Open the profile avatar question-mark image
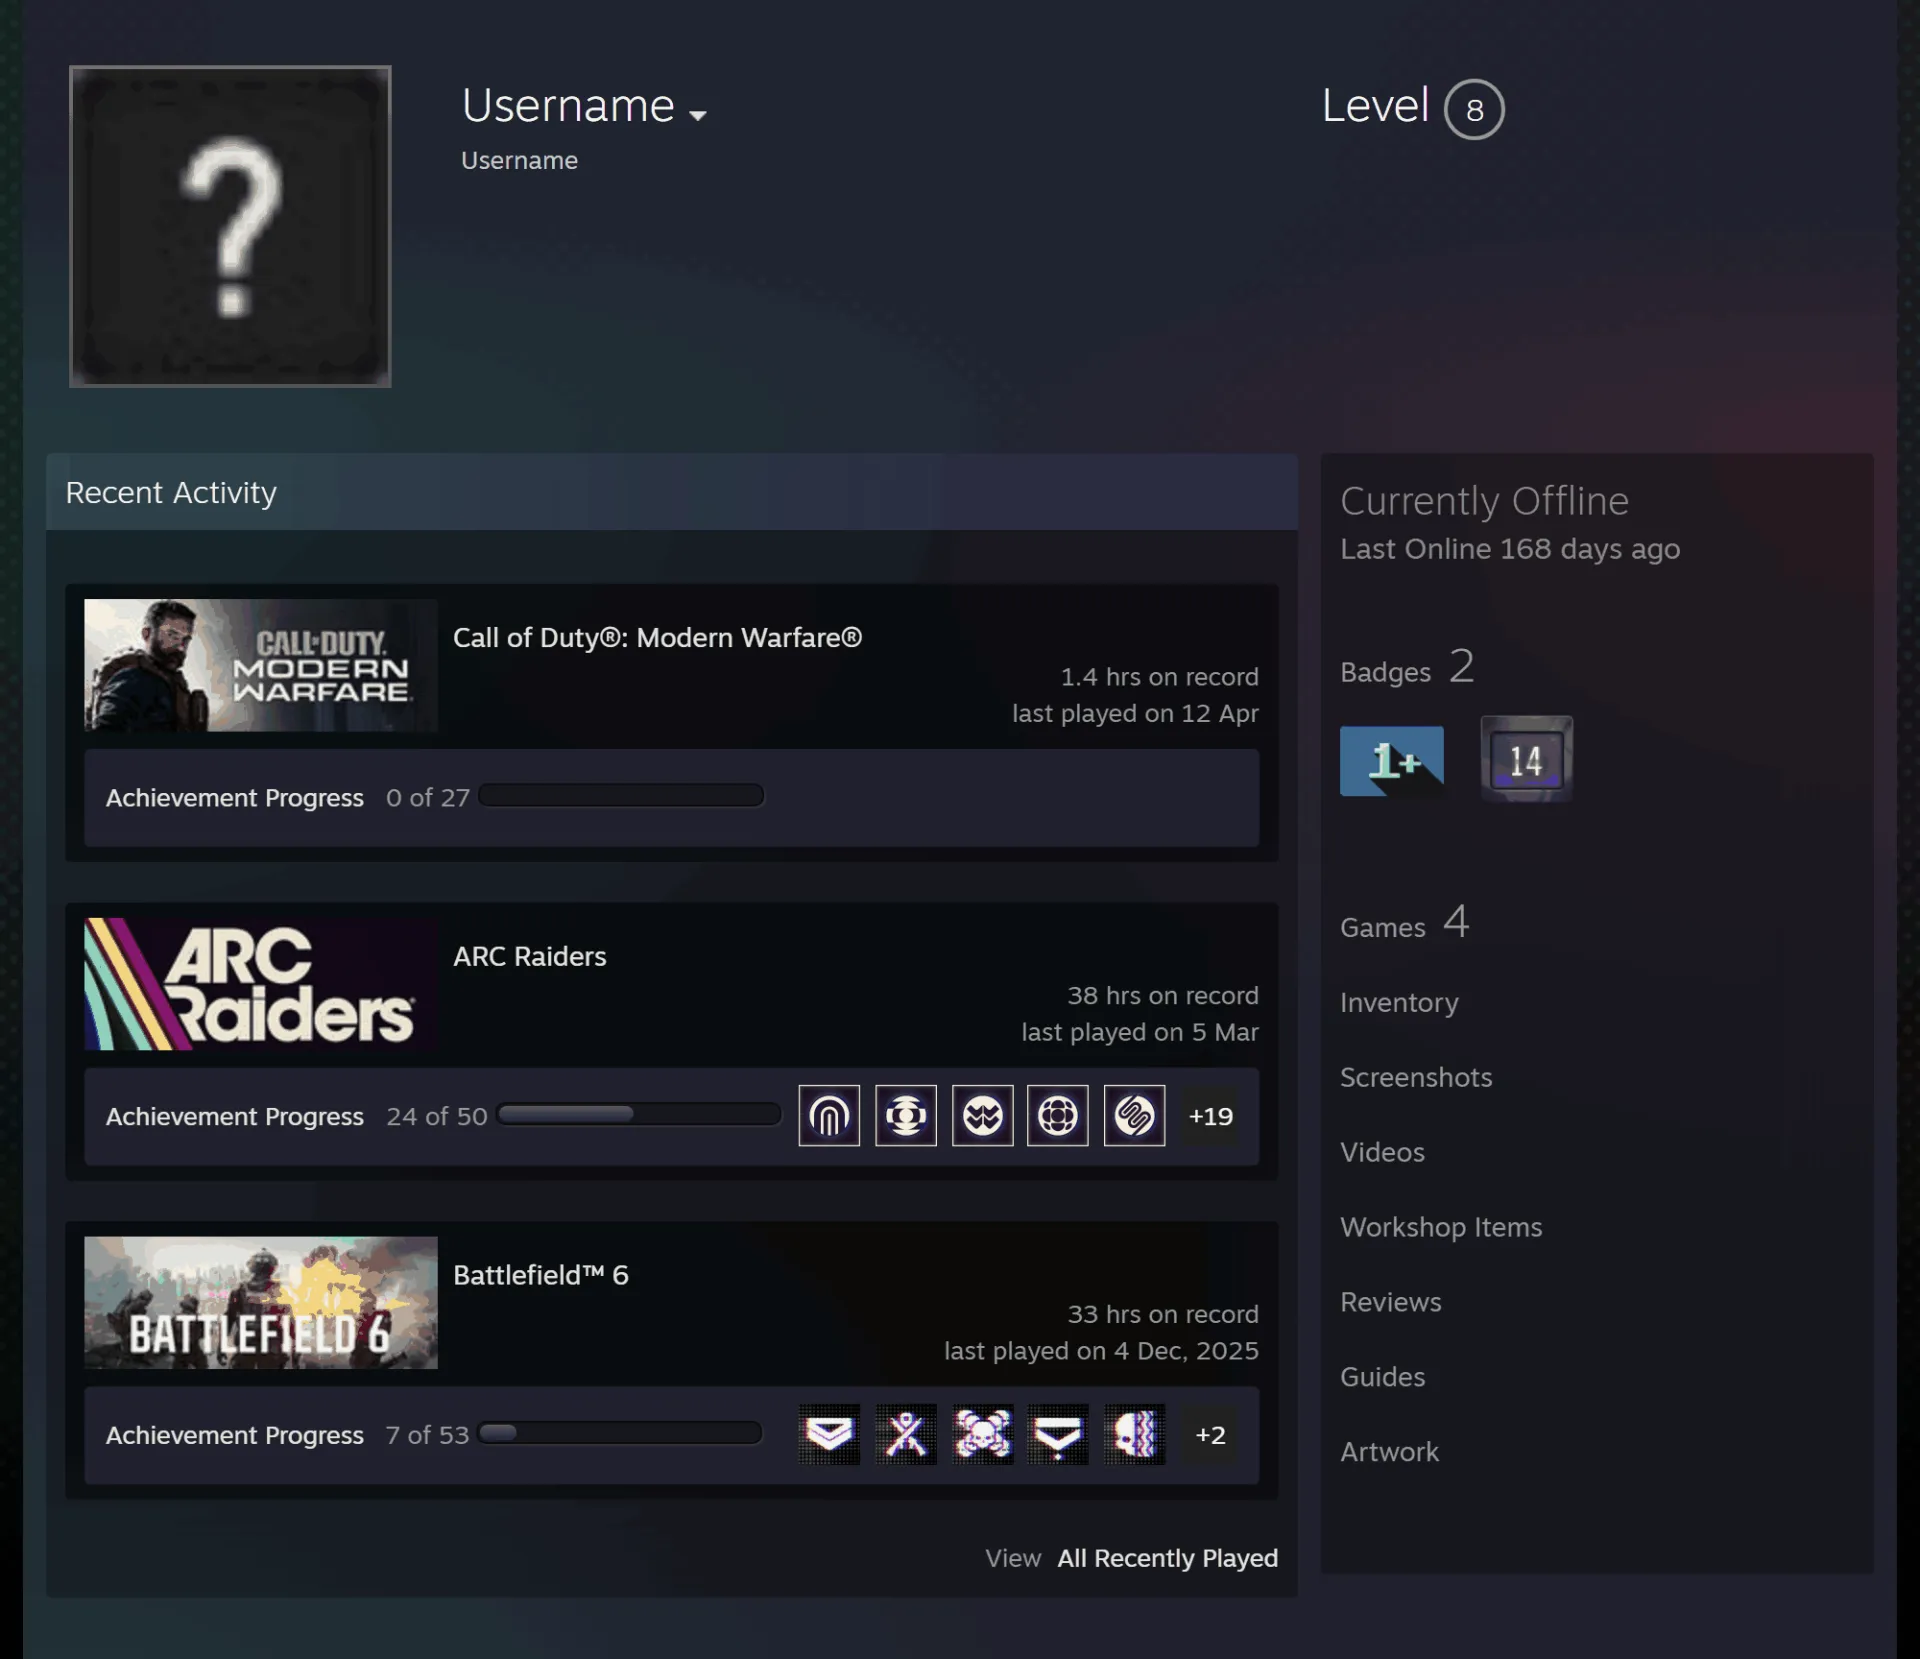The image size is (1920, 1659). [x=230, y=226]
